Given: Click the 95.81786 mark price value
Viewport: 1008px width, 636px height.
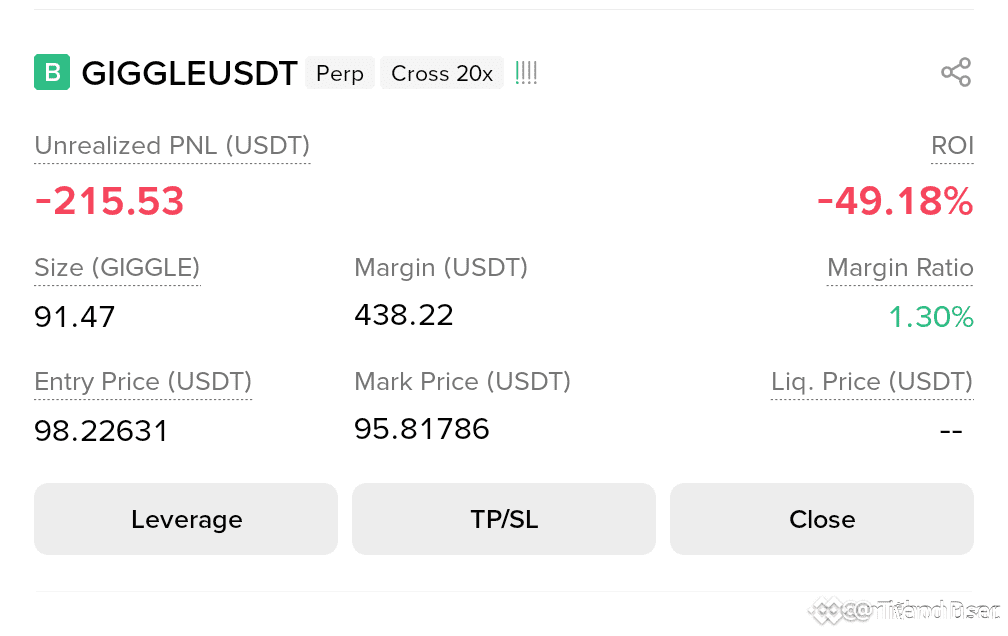Looking at the screenshot, I should pyautogui.click(x=422, y=429).
